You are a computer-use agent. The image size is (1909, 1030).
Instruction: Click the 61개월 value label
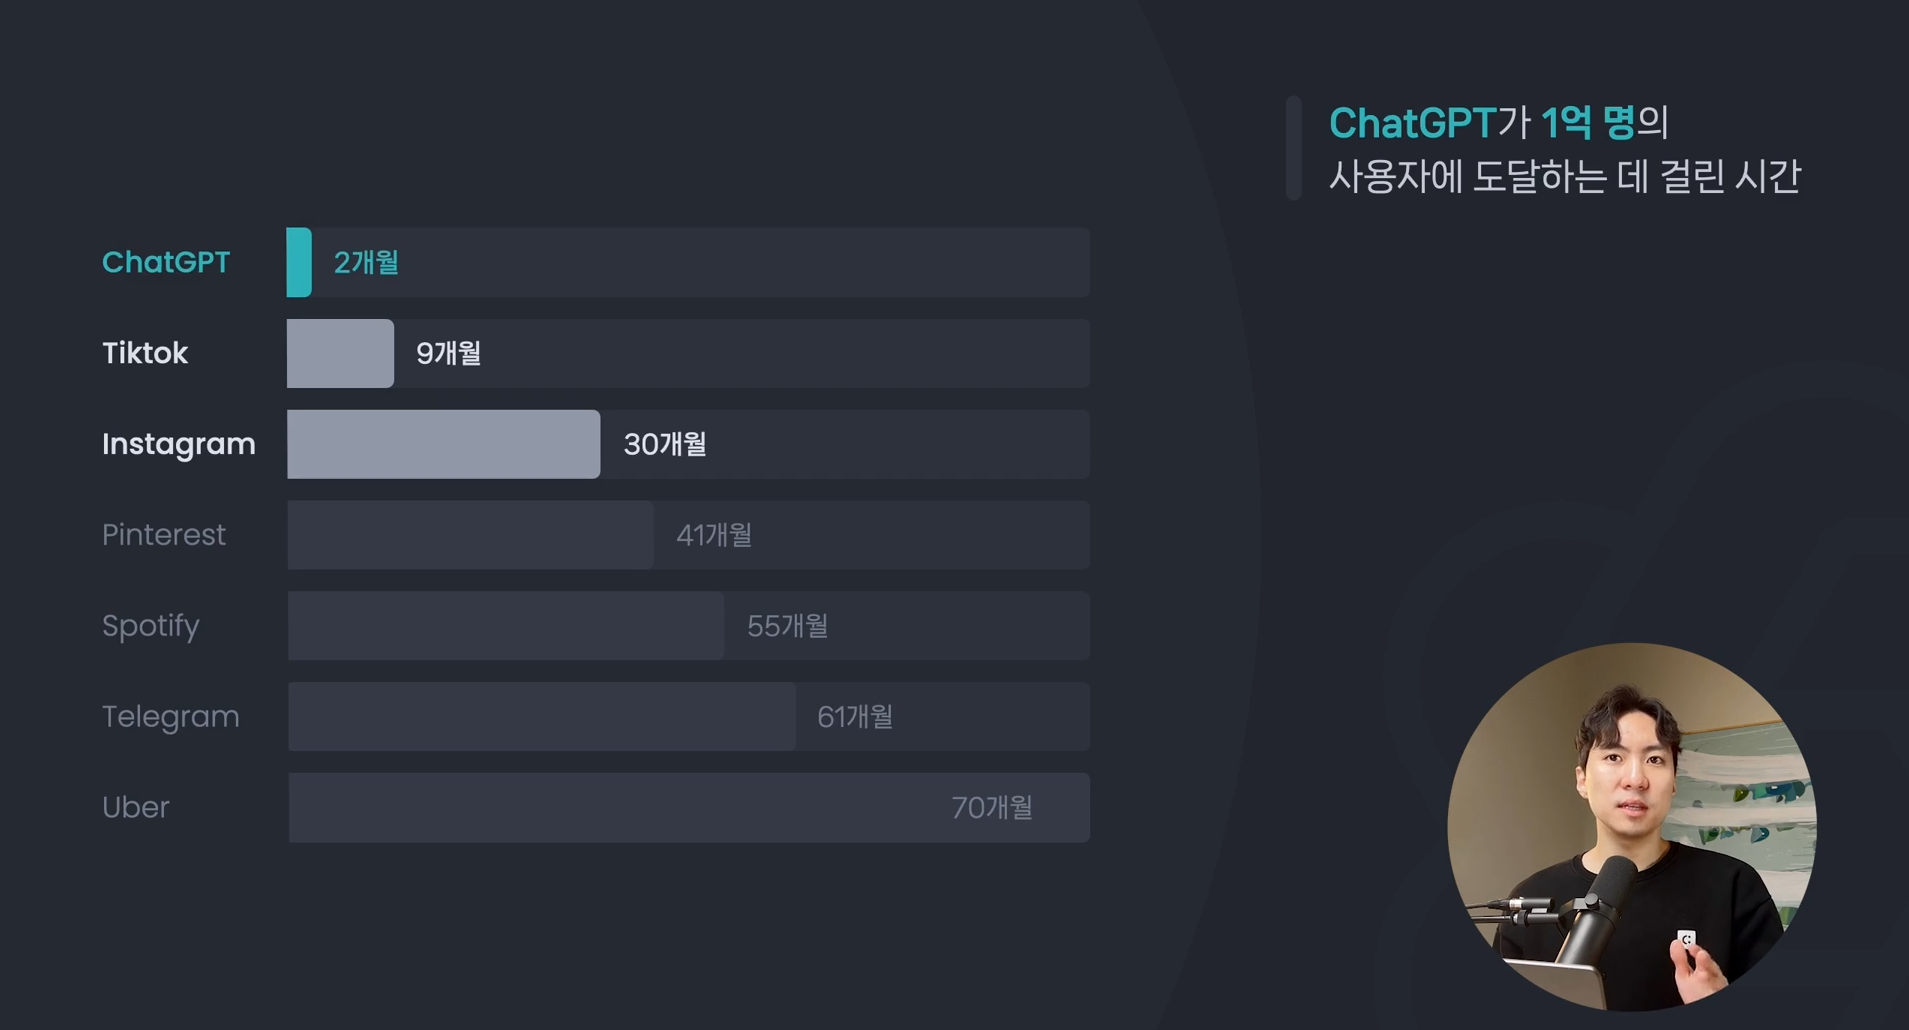point(855,717)
